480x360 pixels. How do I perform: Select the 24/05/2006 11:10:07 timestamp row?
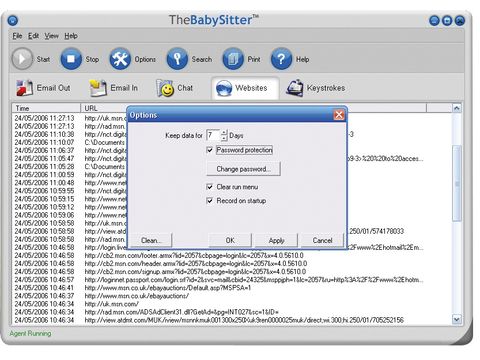(44, 142)
